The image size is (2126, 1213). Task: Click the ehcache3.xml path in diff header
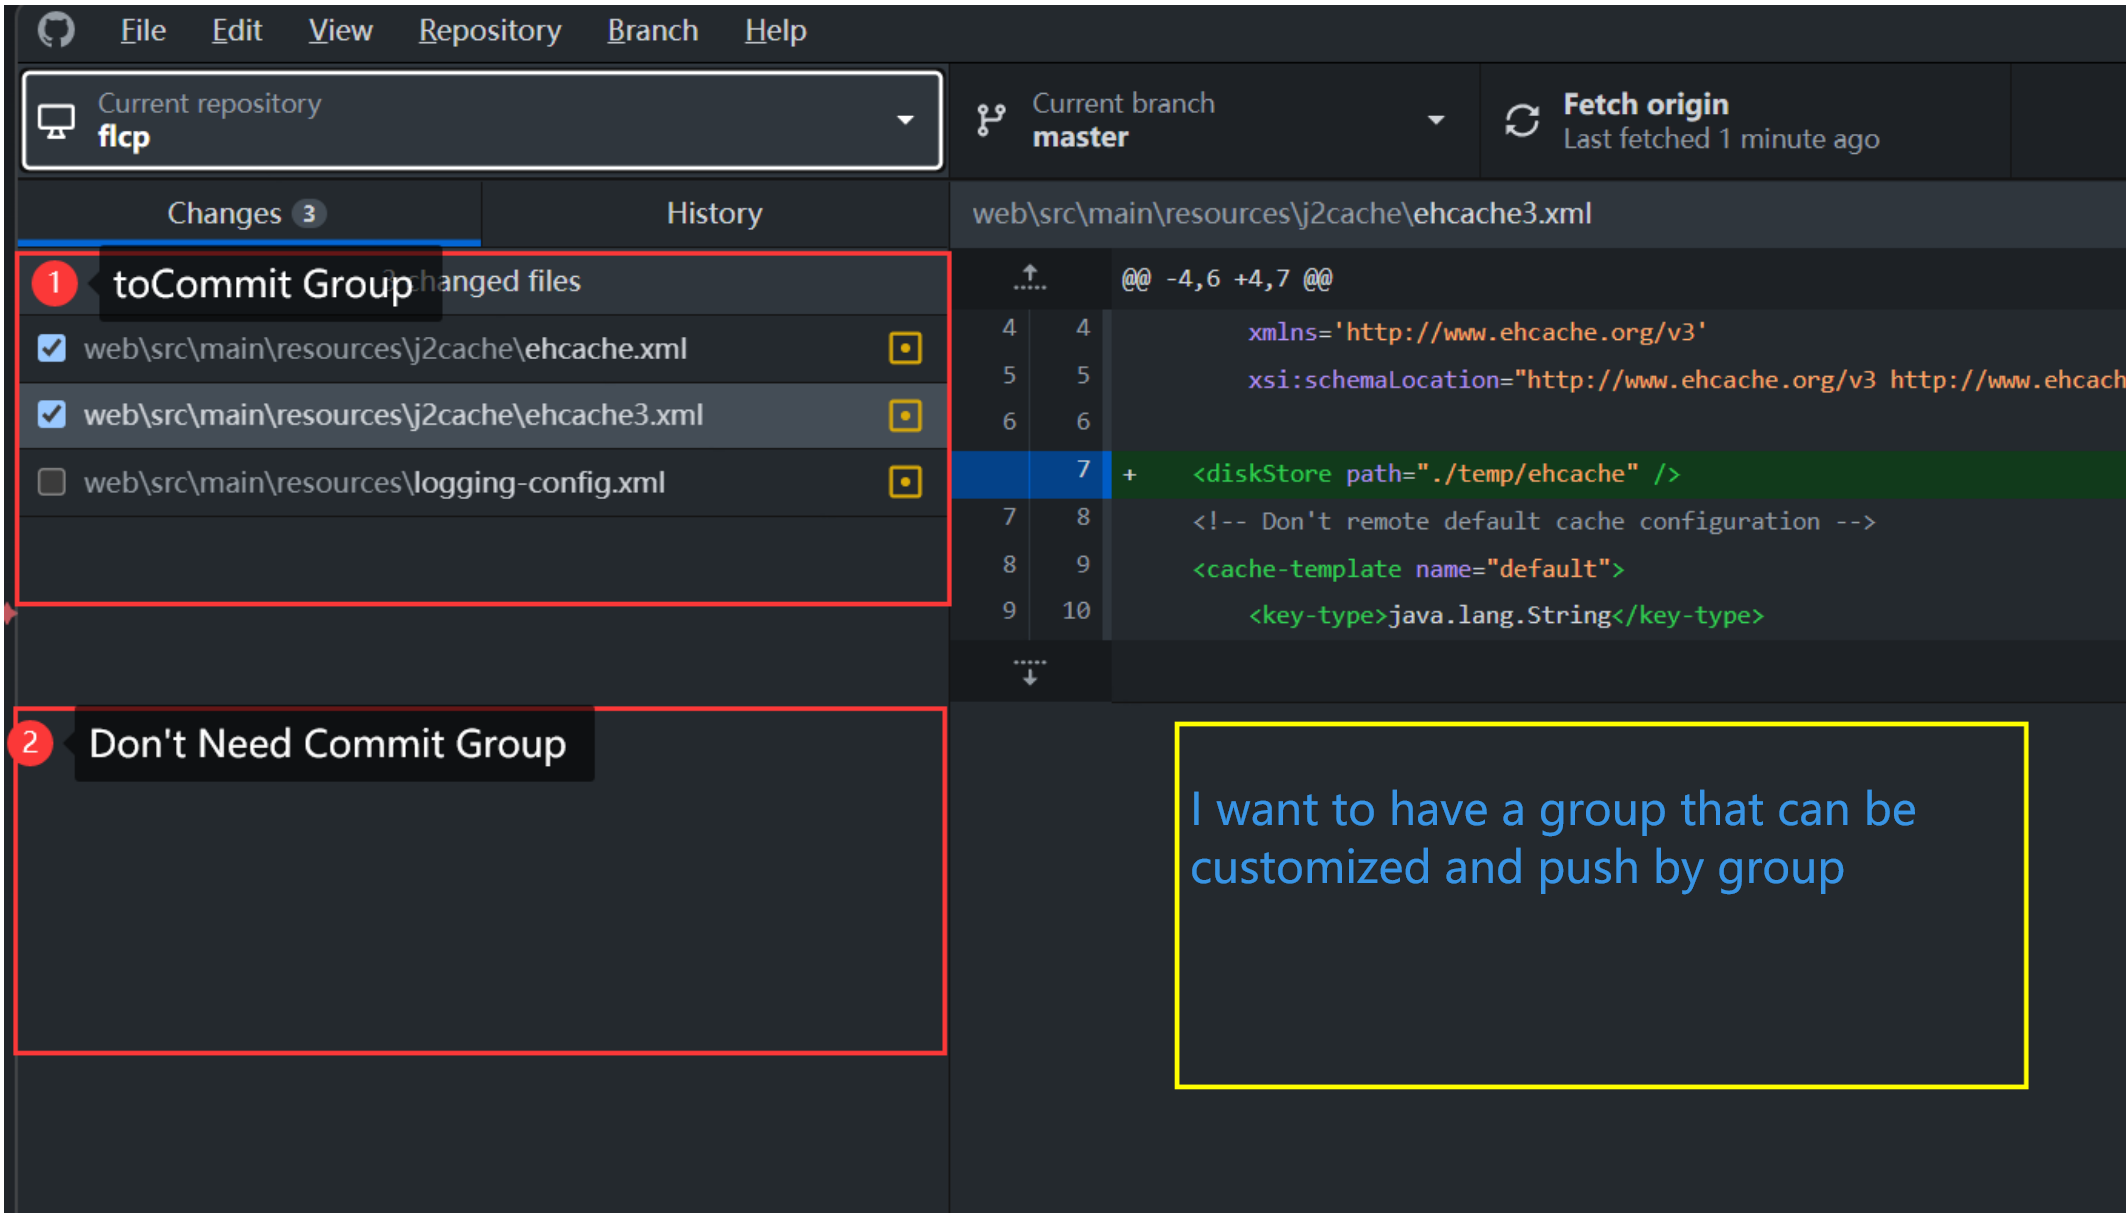pos(1282,214)
